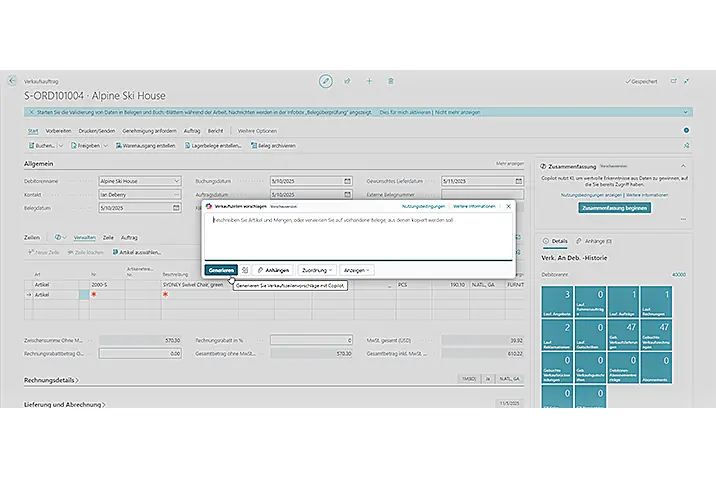This screenshot has width=716, height=478.
Task: Open Belegdatum calendar picker
Action: tap(176, 208)
